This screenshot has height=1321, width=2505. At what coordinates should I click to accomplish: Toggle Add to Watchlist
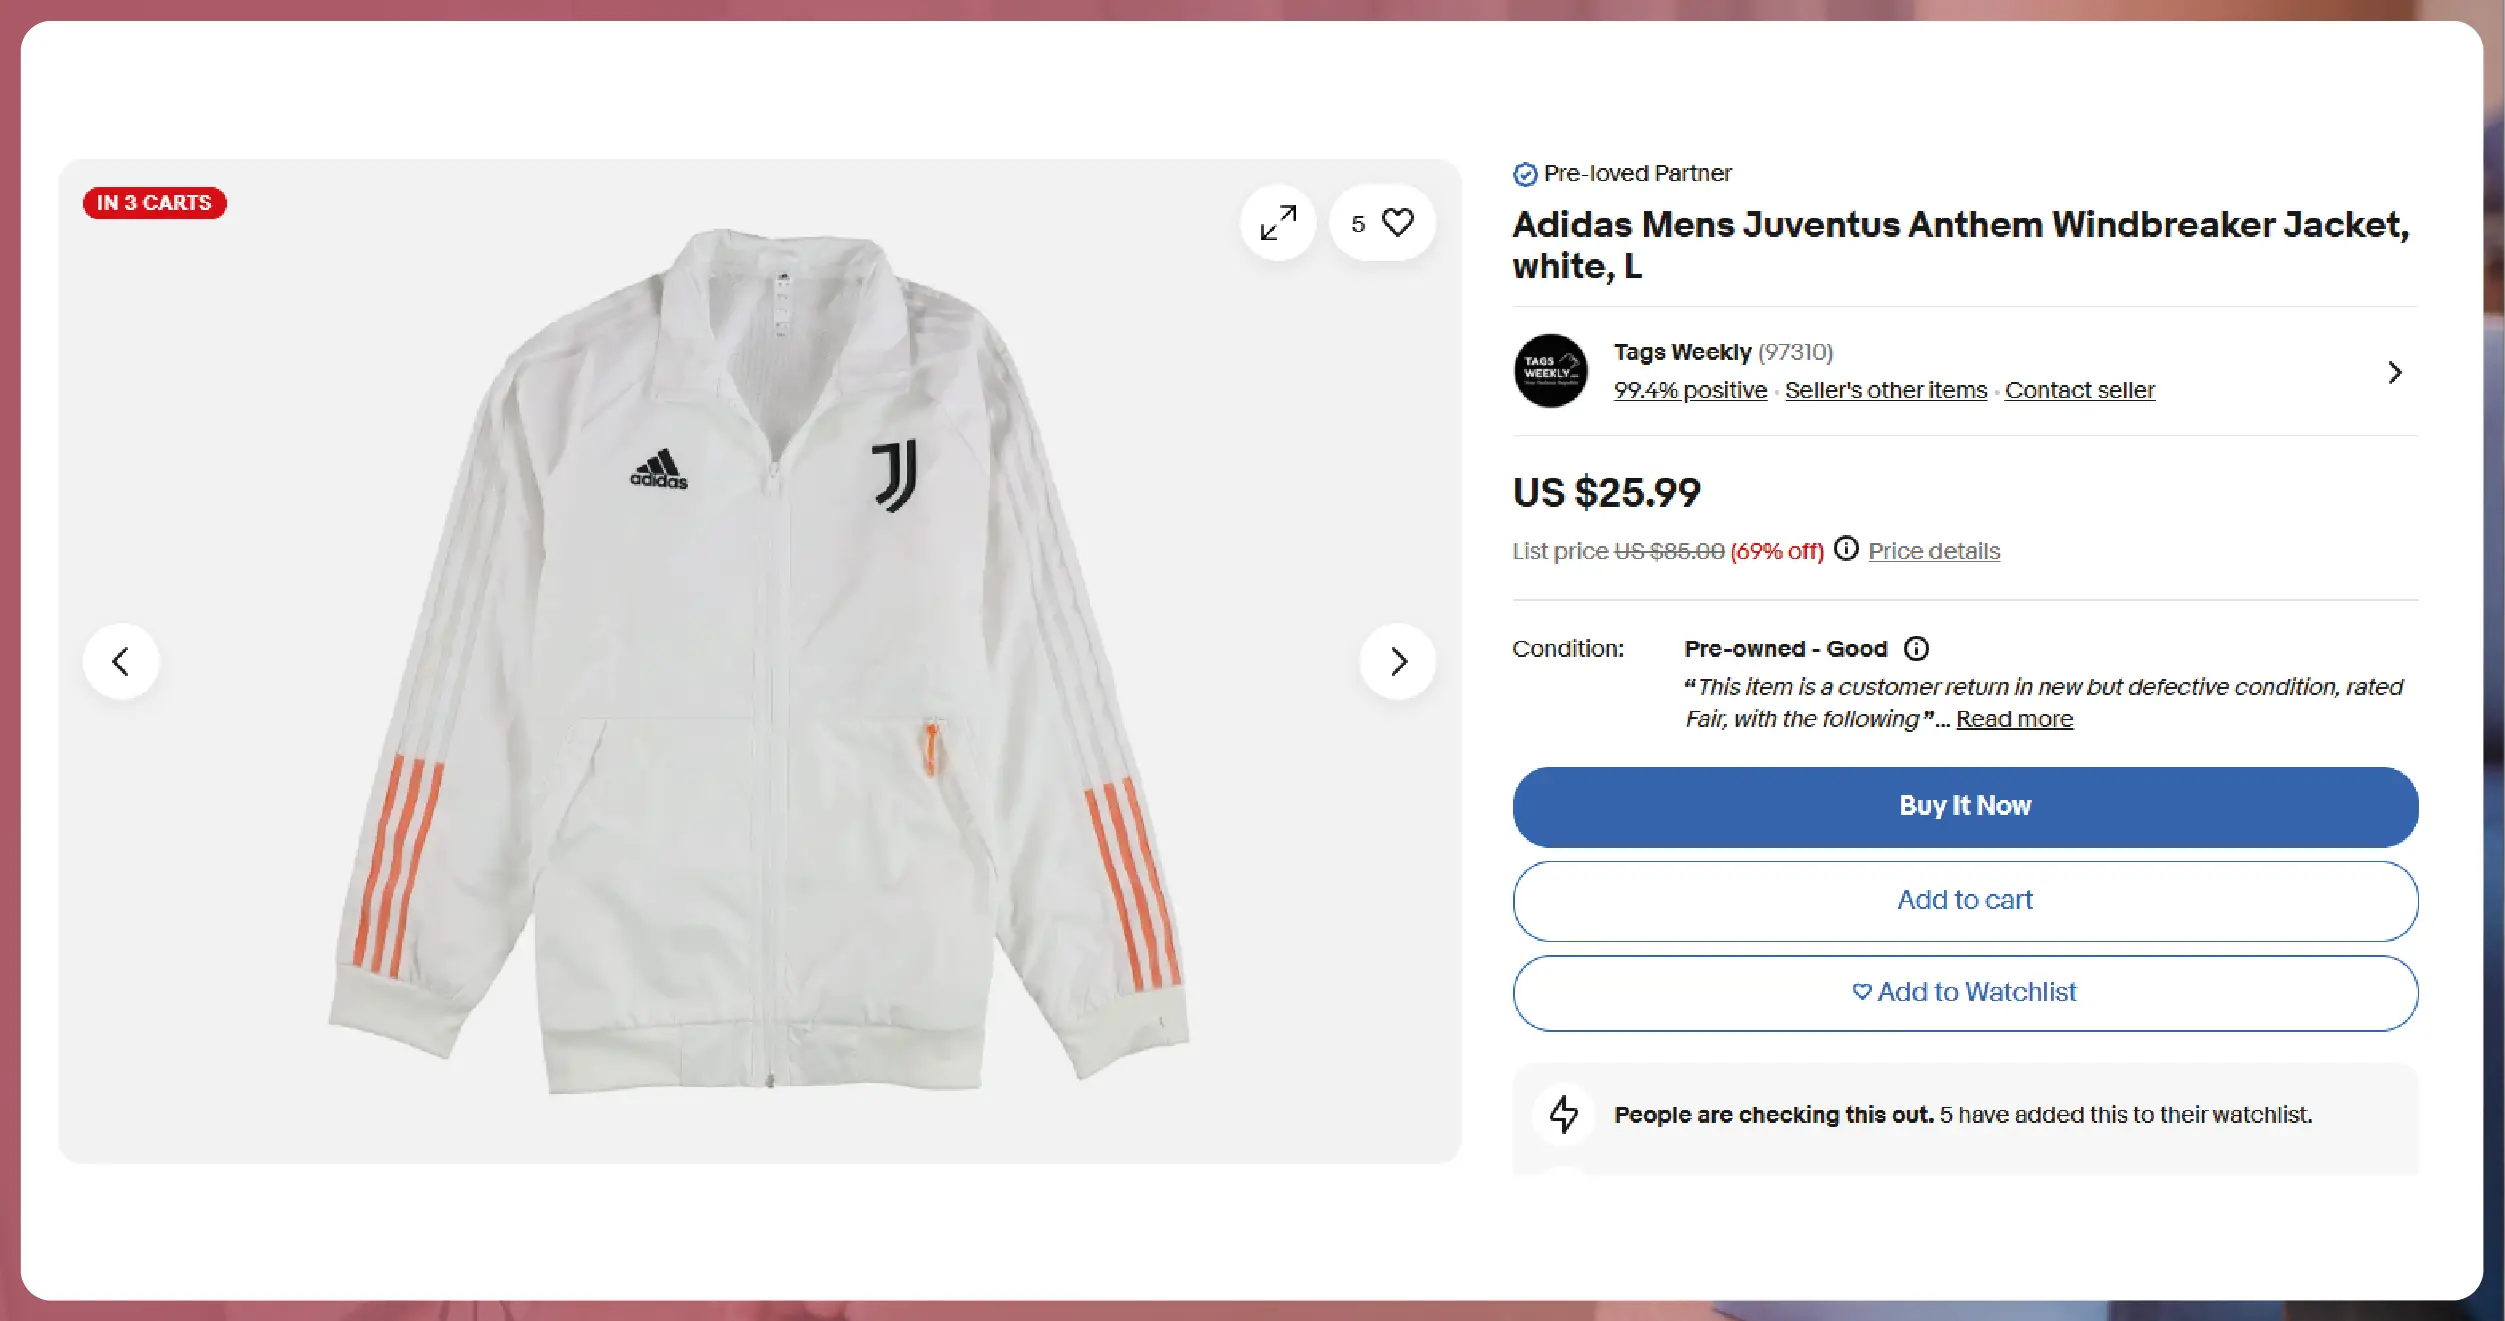click(x=1965, y=992)
